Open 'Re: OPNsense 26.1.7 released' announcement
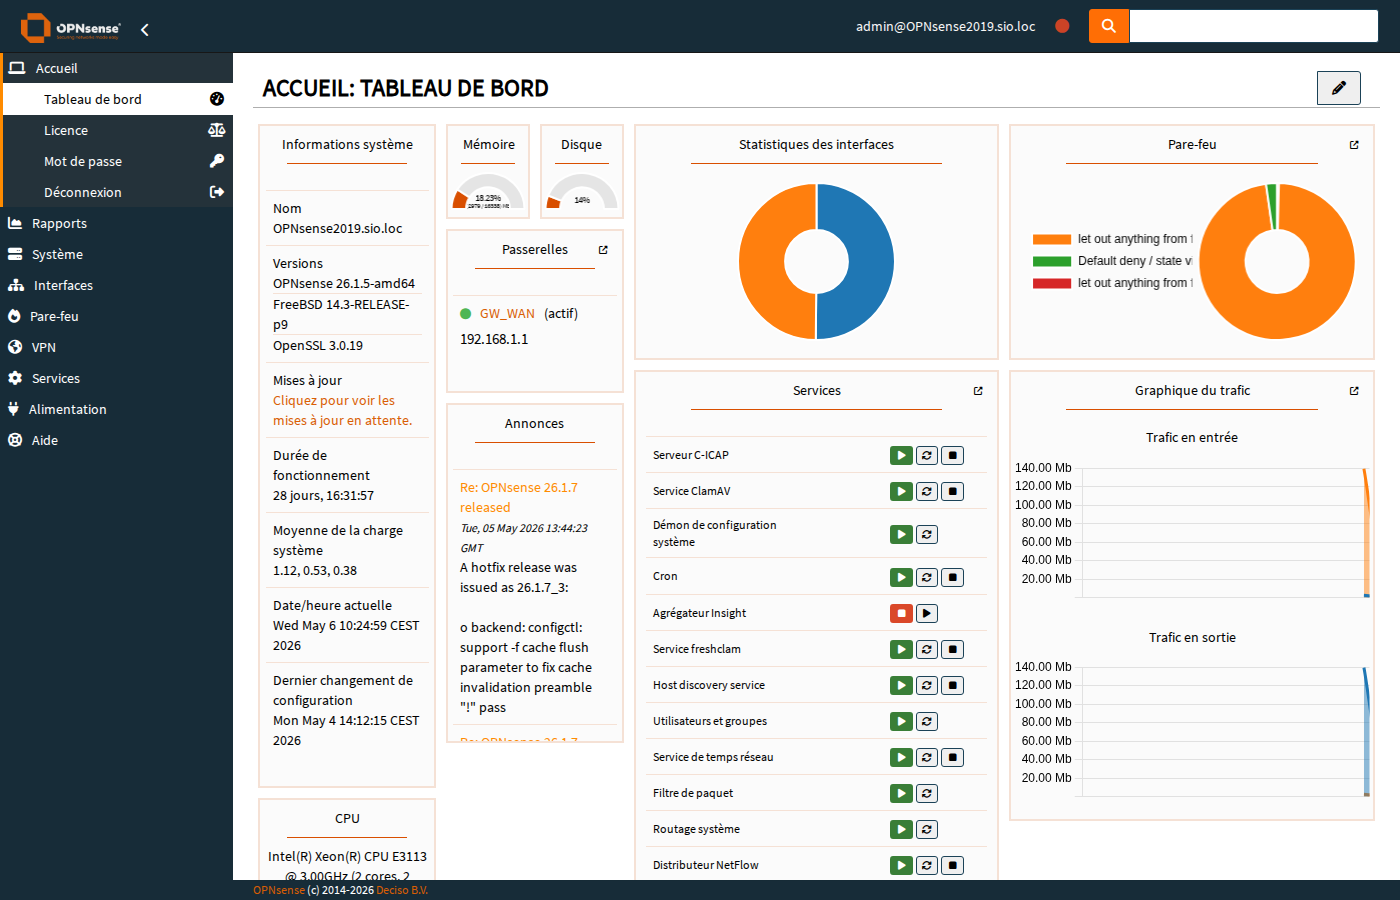The image size is (1400, 900). pos(519,498)
